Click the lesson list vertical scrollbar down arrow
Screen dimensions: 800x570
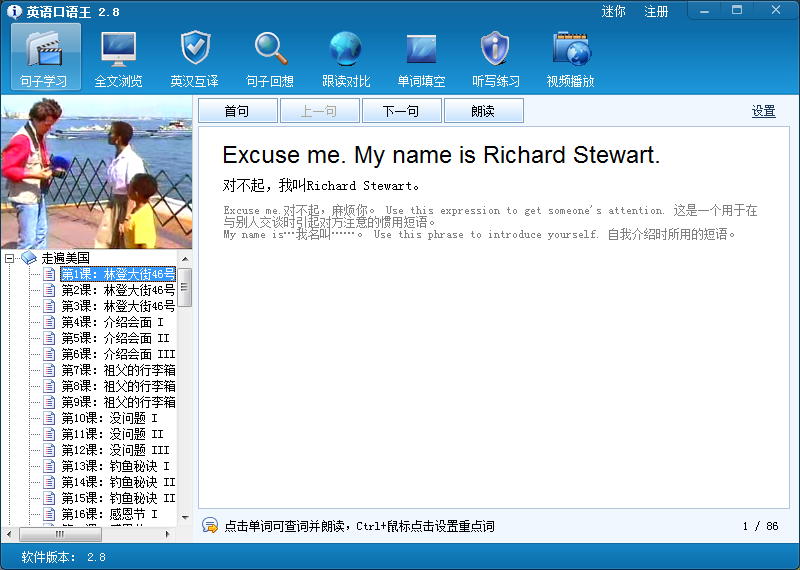pyautogui.click(x=185, y=517)
